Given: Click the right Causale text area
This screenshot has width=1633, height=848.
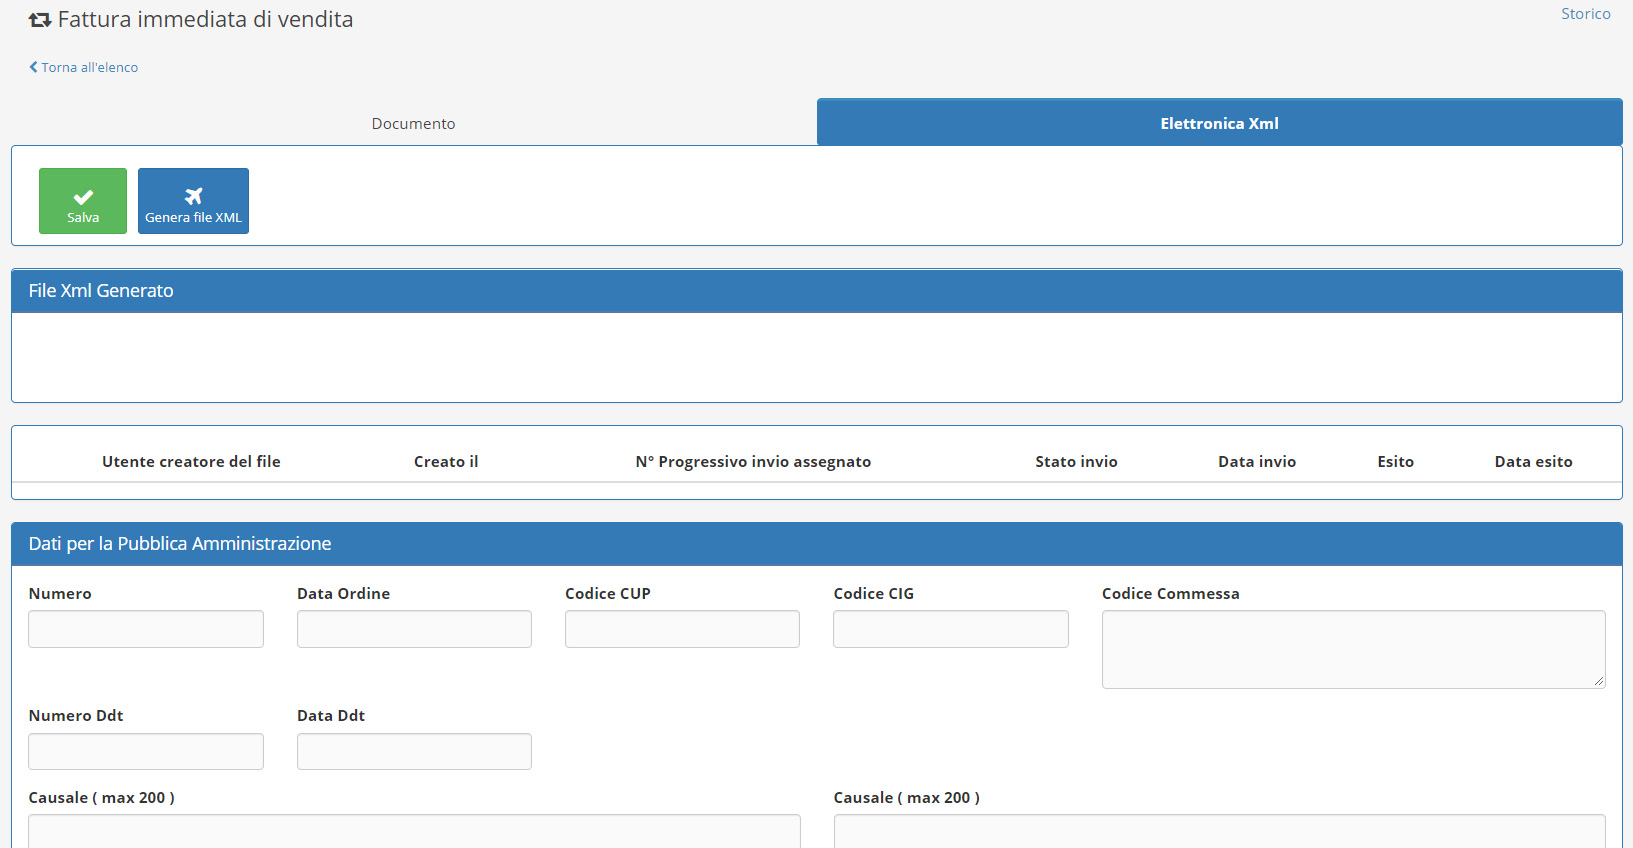Looking at the screenshot, I should pos(1219,832).
